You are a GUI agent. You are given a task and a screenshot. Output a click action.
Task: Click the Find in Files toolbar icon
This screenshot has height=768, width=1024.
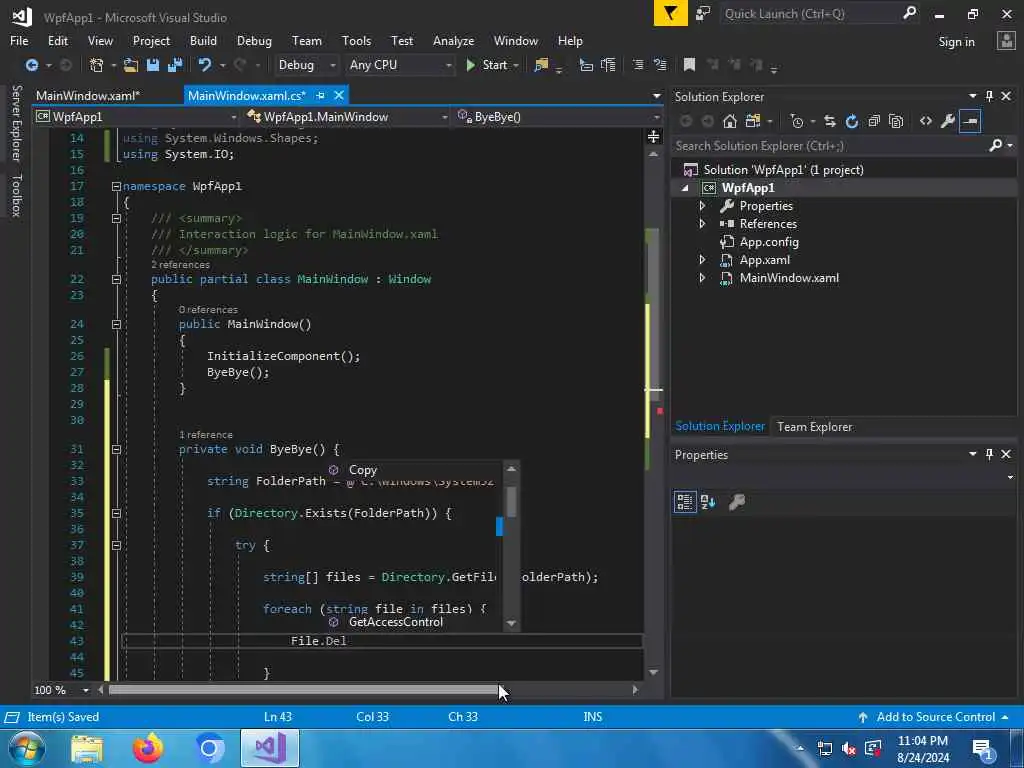541,65
